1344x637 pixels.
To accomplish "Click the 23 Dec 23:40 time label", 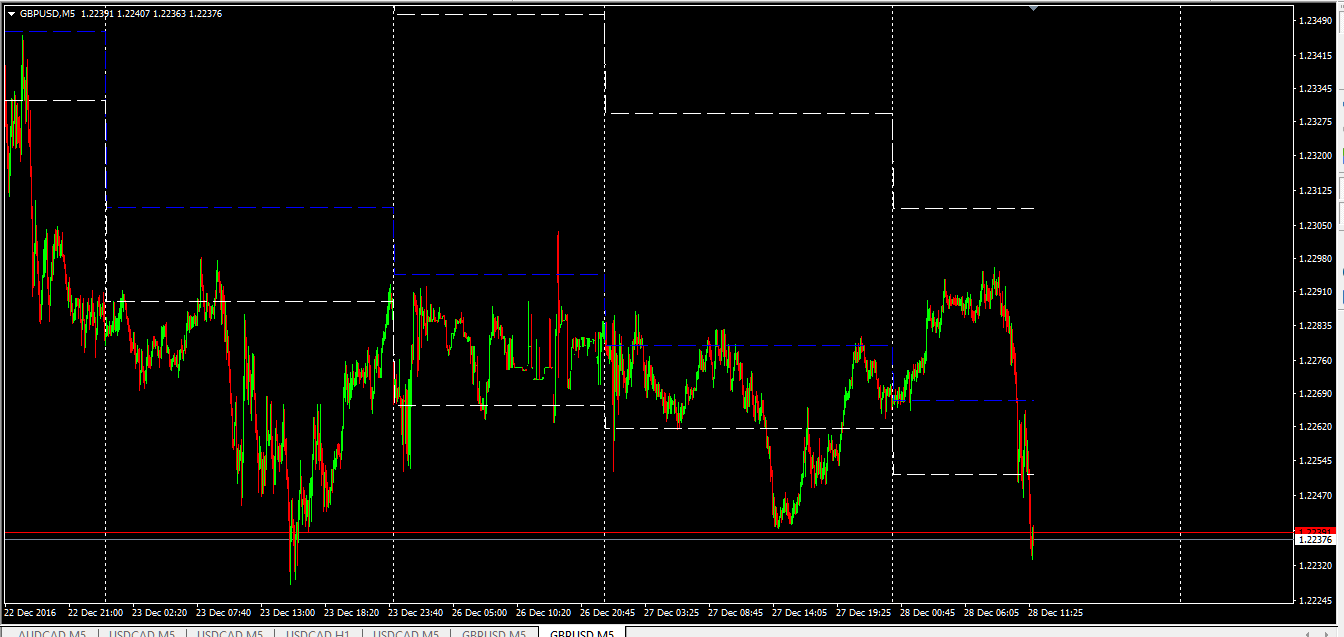I will (416, 612).
